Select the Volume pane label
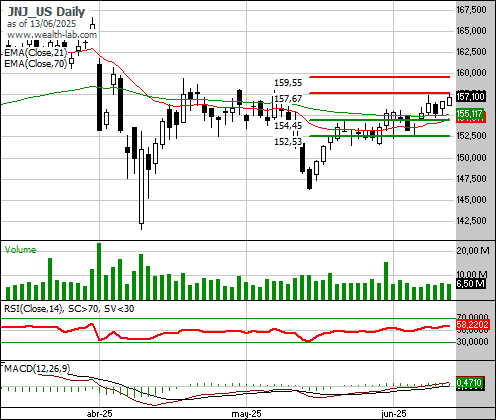The image size is (496, 420). pos(20,250)
